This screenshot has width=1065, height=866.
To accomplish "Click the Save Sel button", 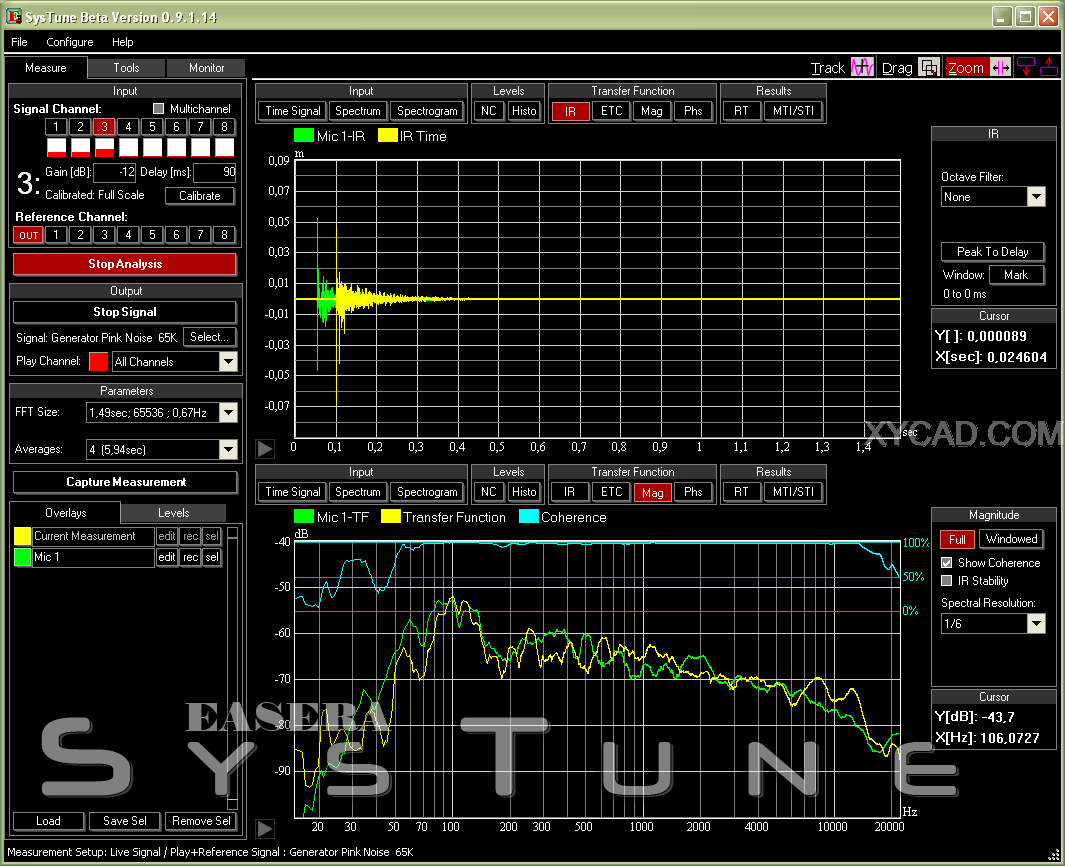I will pyautogui.click(x=125, y=821).
